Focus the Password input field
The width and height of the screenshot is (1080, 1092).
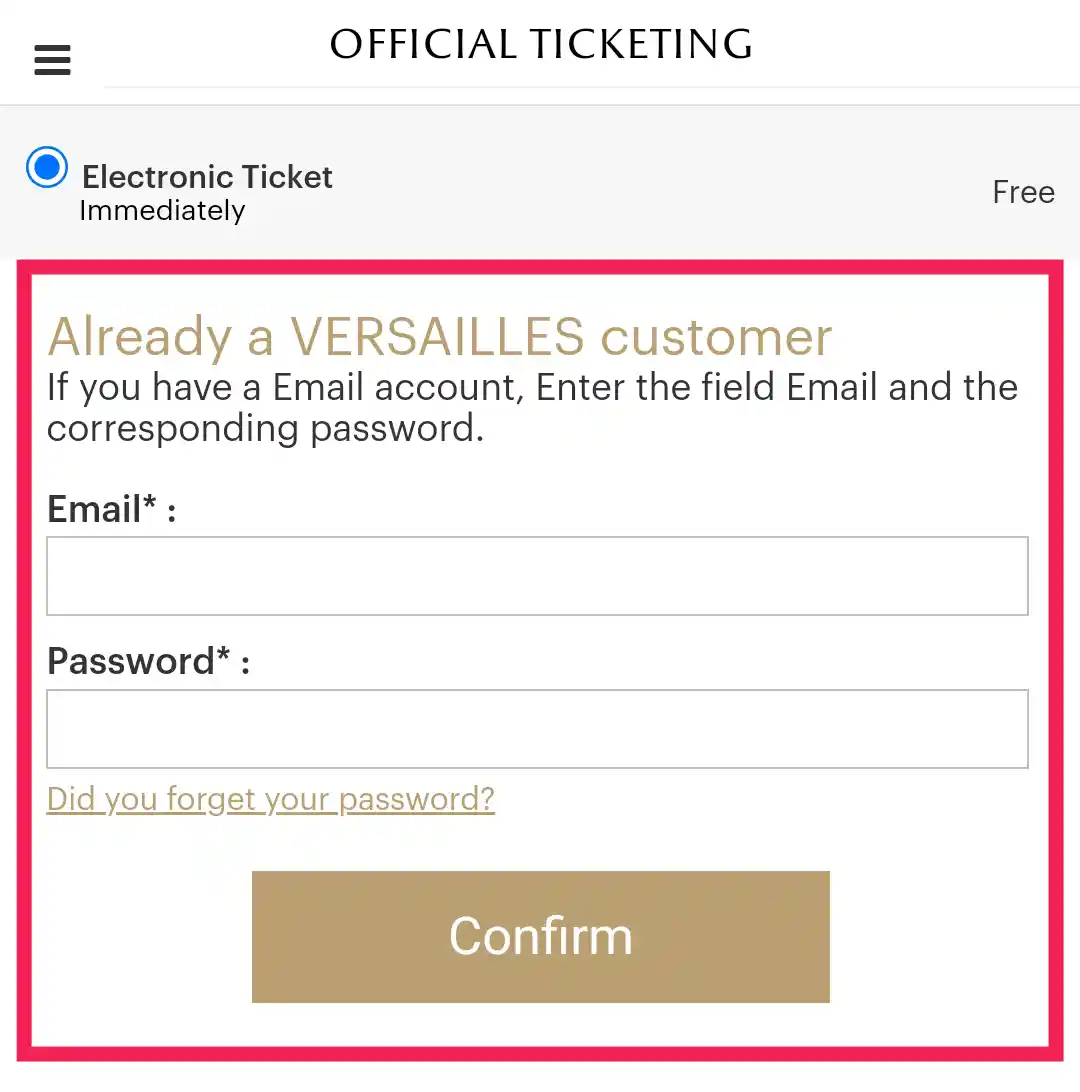[x=537, y=729]
